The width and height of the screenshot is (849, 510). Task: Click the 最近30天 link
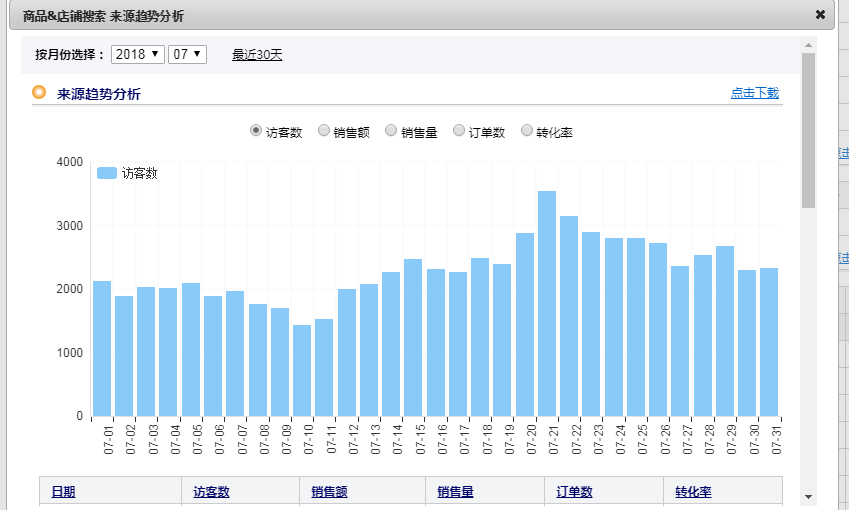coord(257,55)
